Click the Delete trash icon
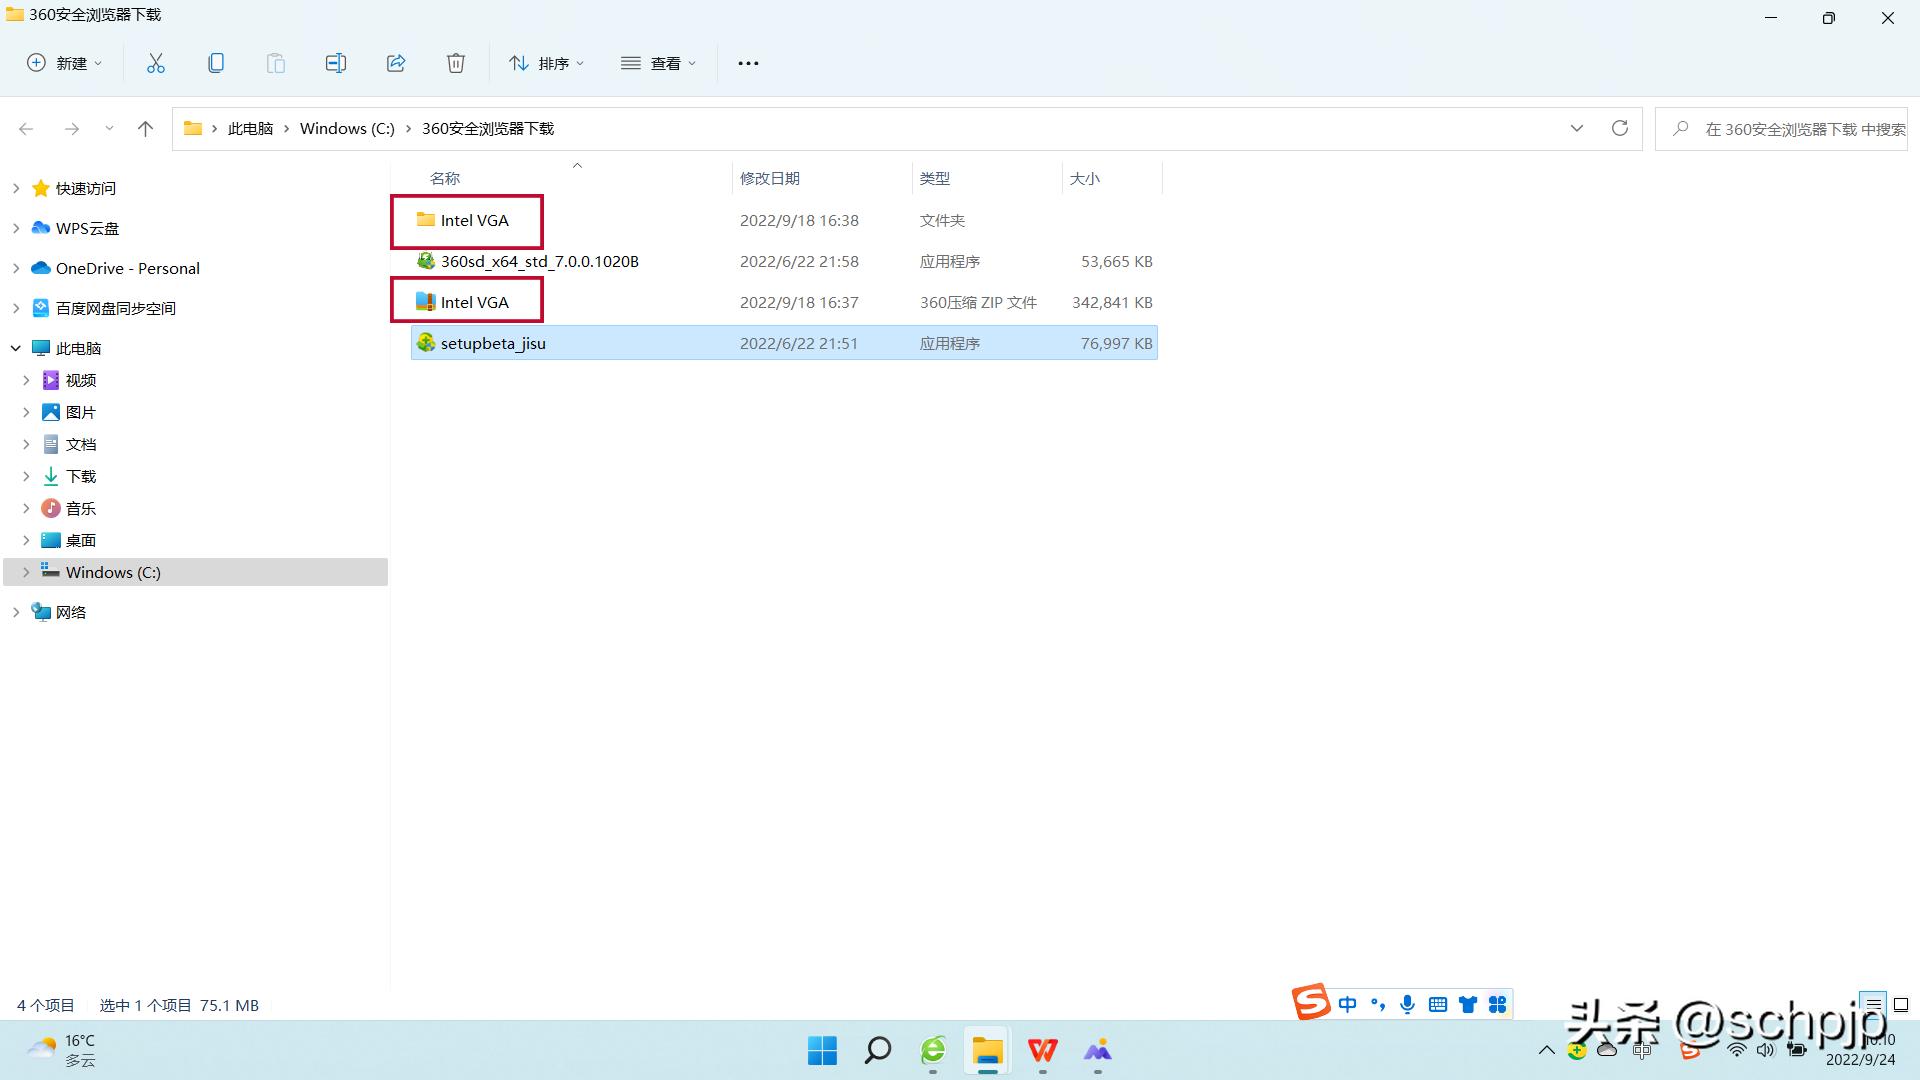 pos(456,63)
